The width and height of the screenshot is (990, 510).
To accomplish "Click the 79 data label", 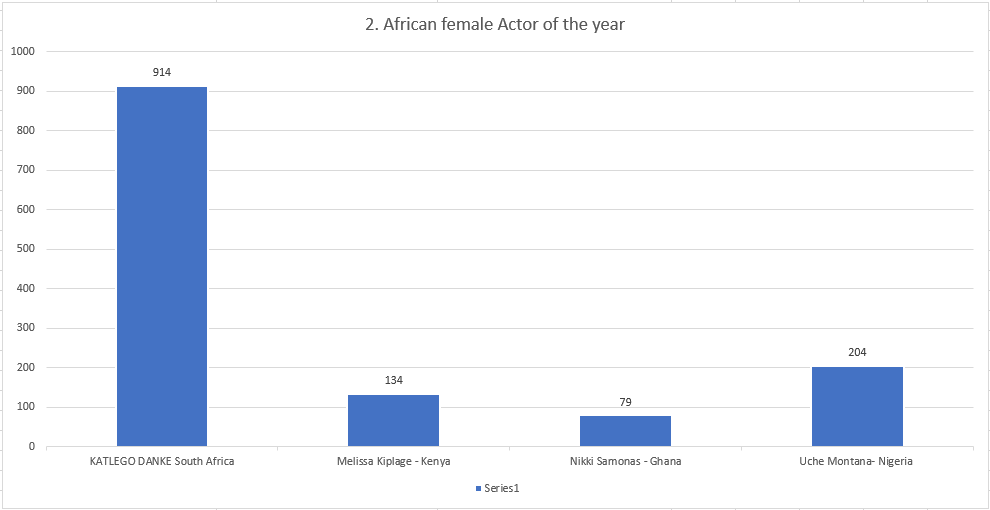I will pyautogui.click(x=625, y=402).
